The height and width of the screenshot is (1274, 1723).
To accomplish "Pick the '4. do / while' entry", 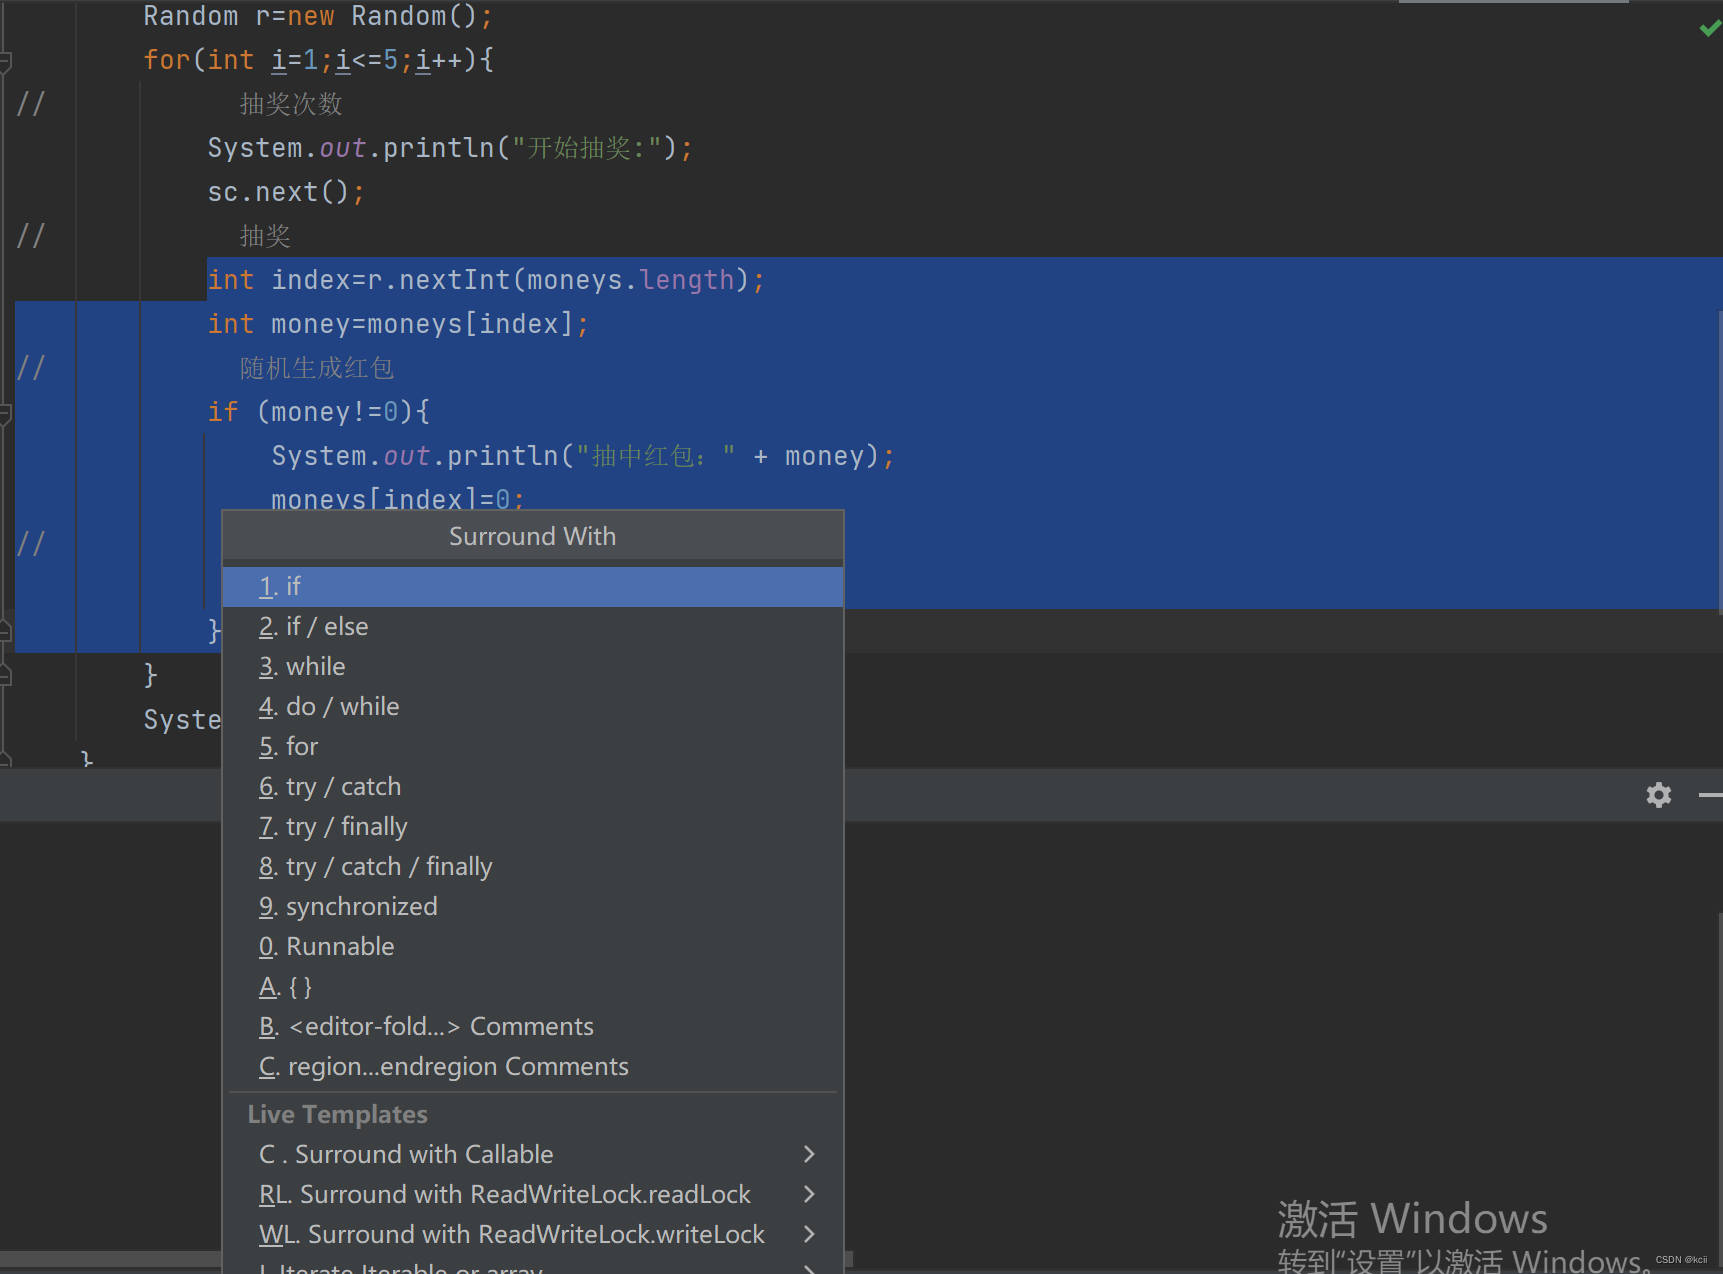I will (532, 706).
